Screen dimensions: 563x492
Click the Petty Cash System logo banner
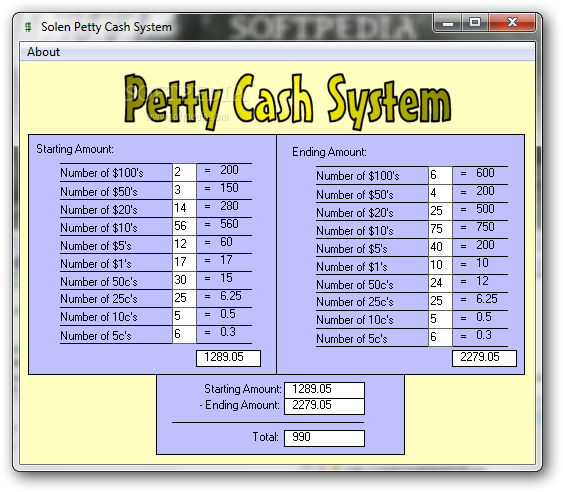coord(287,102)
